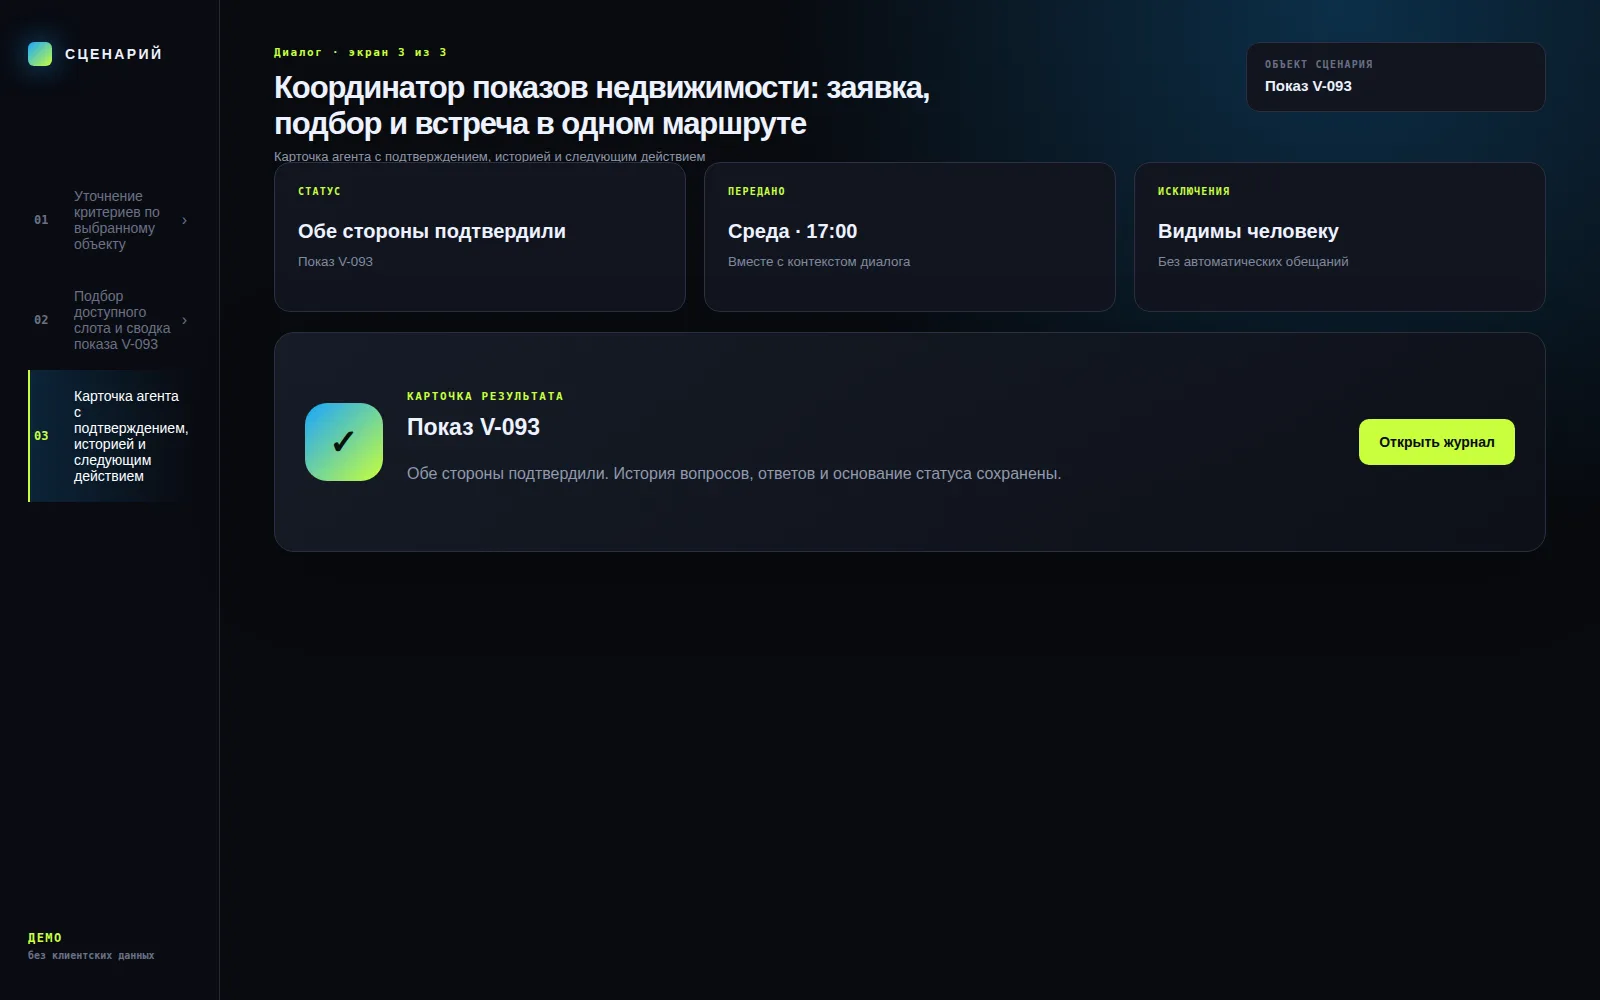Click Показ V-093 under the Статус card
Screen dimensions: 1600x1000
pyautogui.click(x=335, y=262)
